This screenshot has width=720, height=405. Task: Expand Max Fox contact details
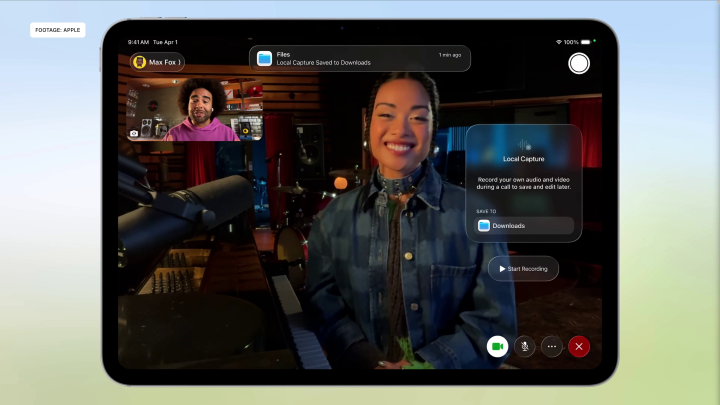coord(158,62)
